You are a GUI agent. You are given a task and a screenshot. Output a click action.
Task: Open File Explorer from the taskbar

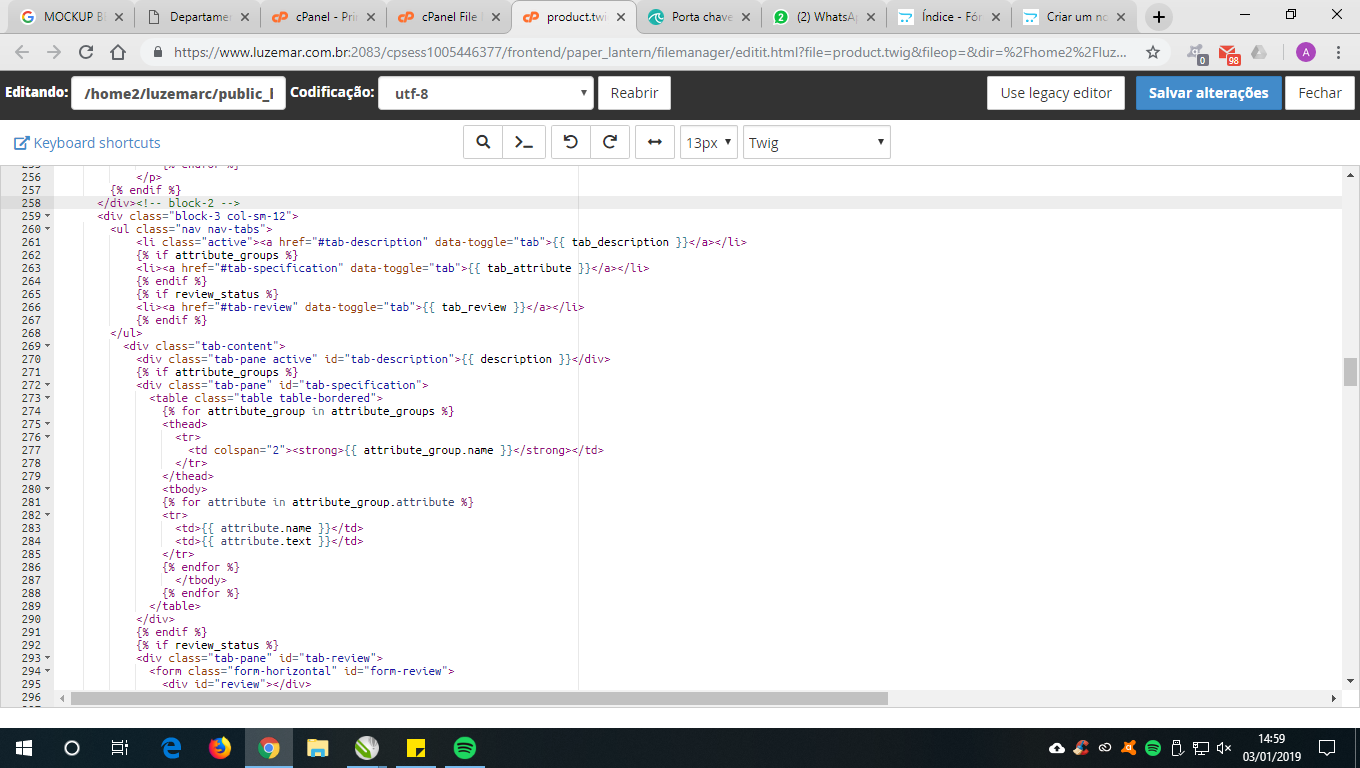[317, 747]
